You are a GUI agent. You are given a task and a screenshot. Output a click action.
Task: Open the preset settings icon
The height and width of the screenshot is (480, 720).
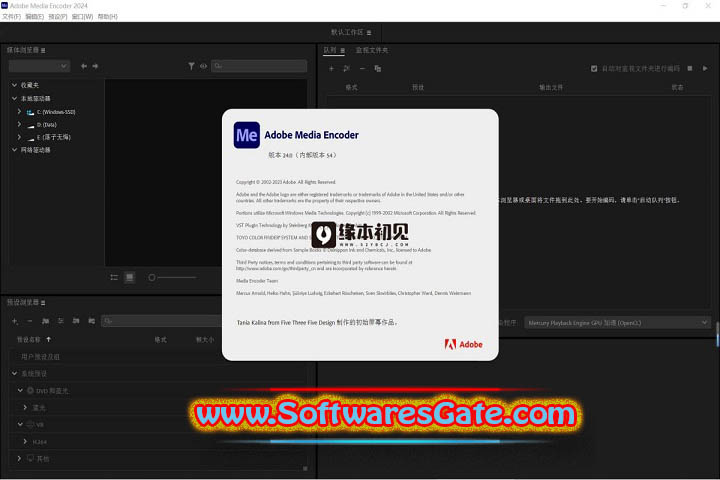(61, 321)
